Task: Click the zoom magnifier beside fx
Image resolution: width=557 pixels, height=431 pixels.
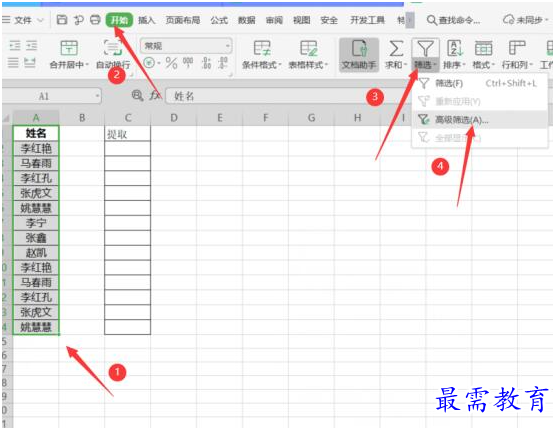Action: (137, 95)
